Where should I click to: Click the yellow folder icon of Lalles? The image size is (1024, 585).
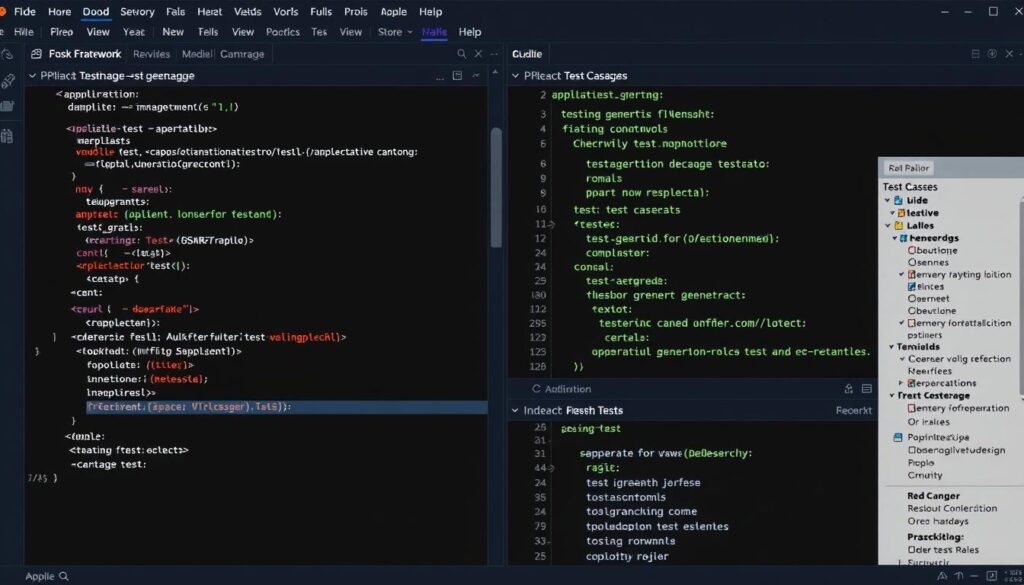900,225
